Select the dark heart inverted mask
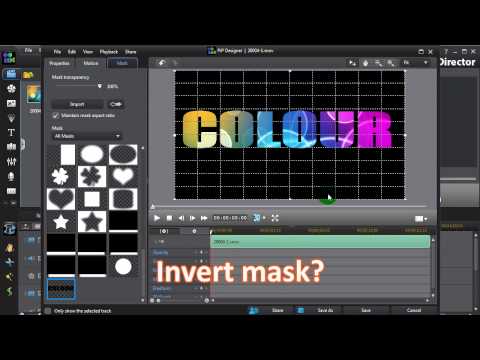This screenshot has height=360, width=480. coord(61,199)
